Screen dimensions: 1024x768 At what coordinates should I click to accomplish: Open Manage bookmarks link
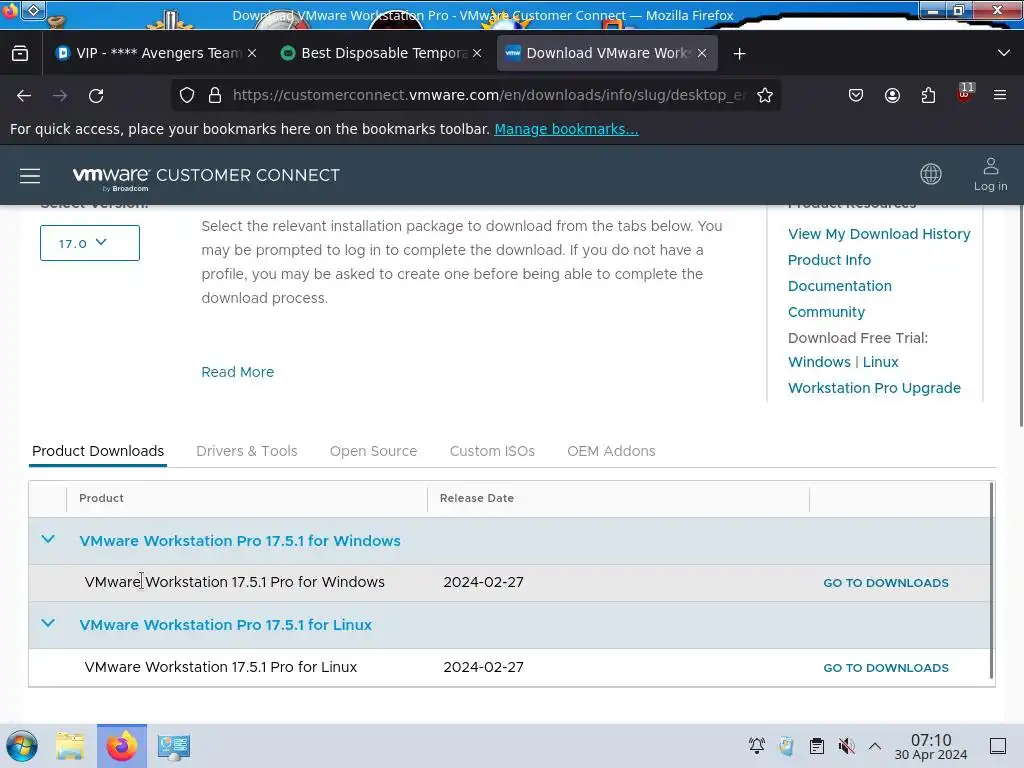click(x=566, y=129)
